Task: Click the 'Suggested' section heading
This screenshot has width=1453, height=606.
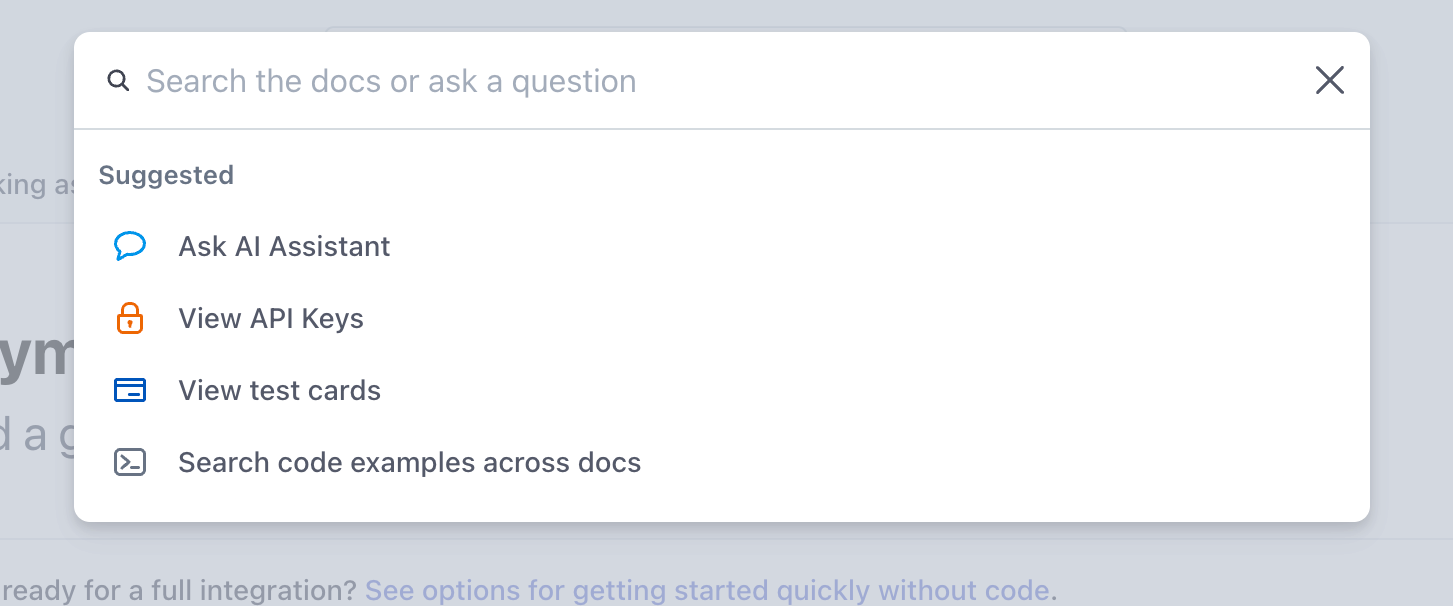Action: (x=166, y=175)
